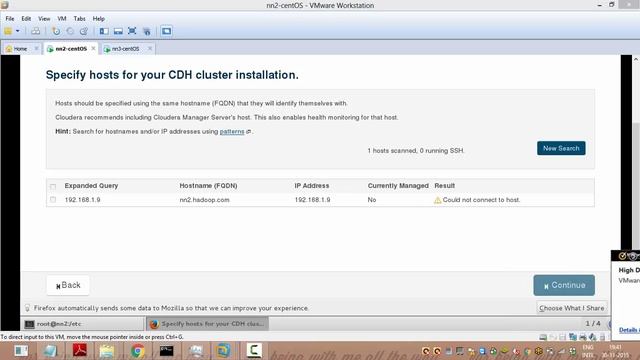This screenshot has width=640, height=360.
Task: Check the 192.168.1.9 host row checkbox
Action: point(53,200)
